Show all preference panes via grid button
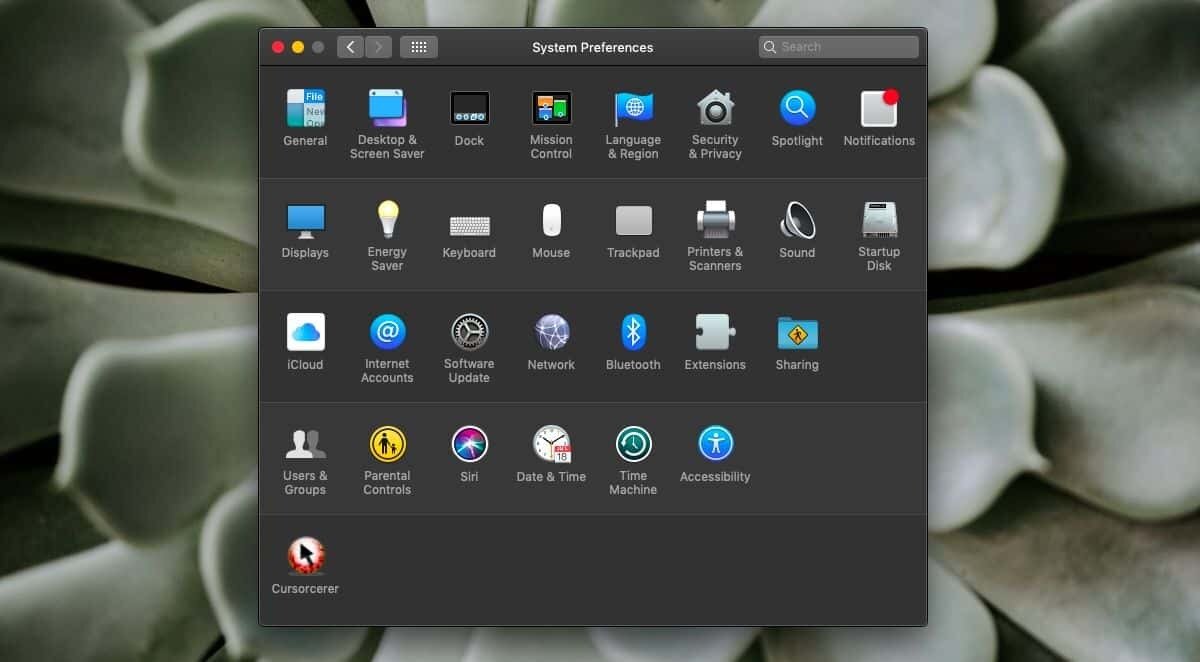The width and height of the screenshot is (1200, 662). [x=419, y=46]
